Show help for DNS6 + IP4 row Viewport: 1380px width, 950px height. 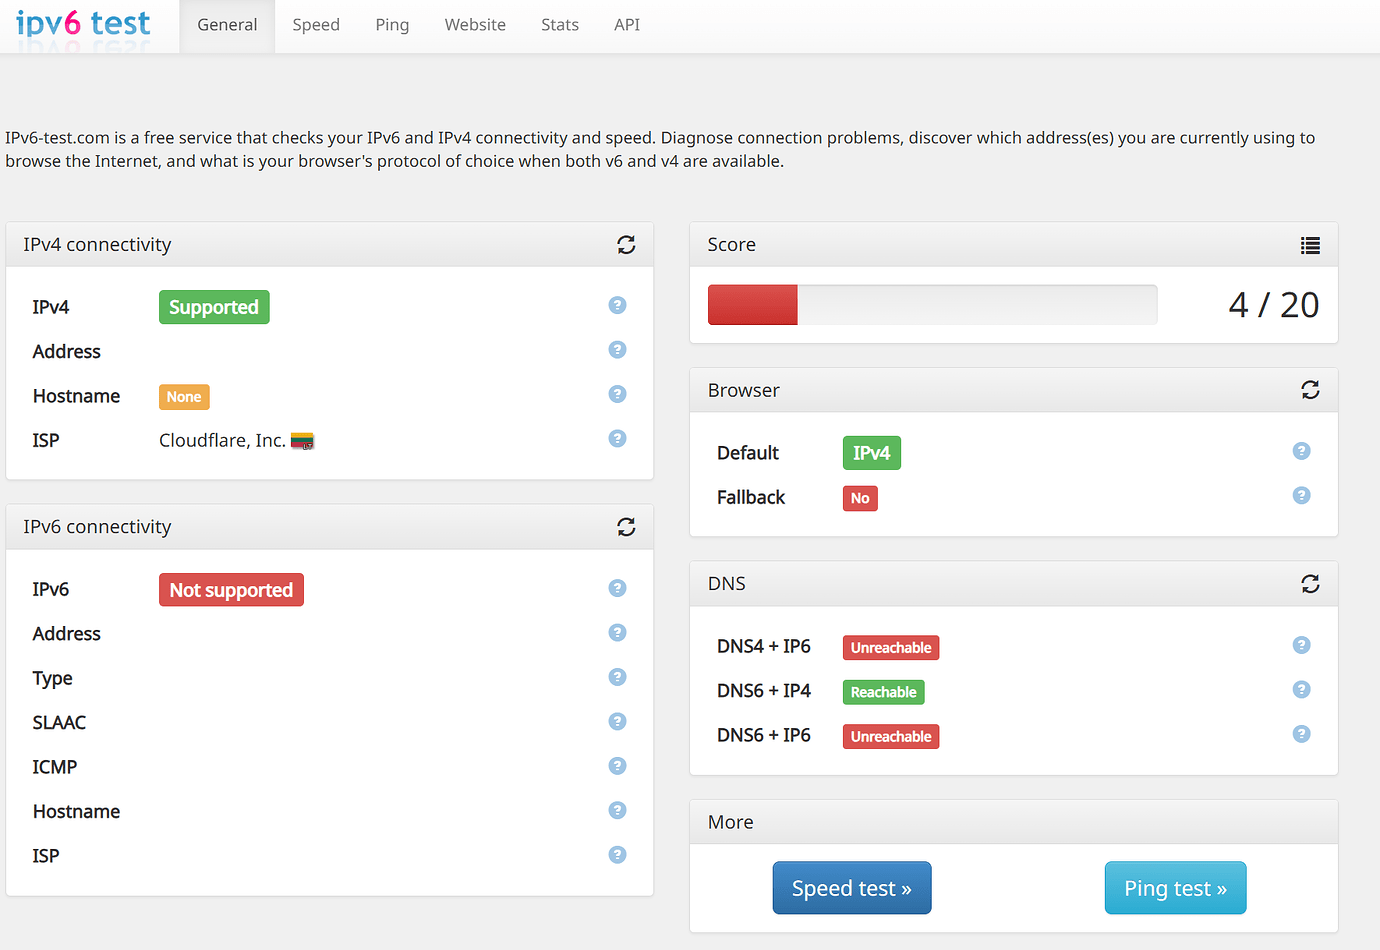point(1301,690)
